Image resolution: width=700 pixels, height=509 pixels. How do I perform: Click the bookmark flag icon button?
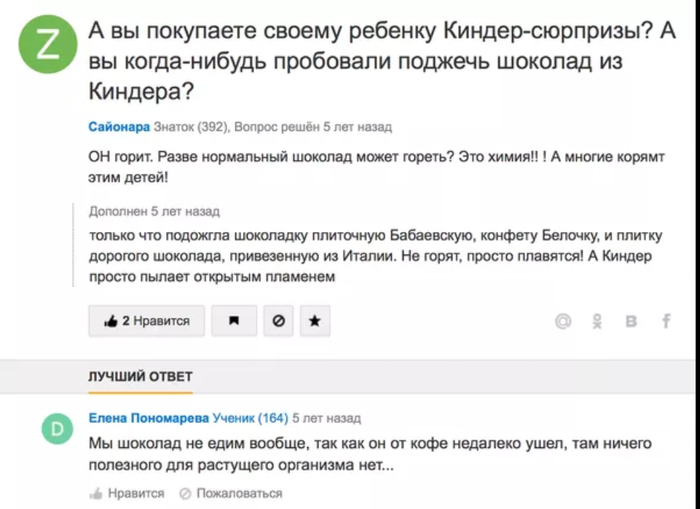point(236,321)
